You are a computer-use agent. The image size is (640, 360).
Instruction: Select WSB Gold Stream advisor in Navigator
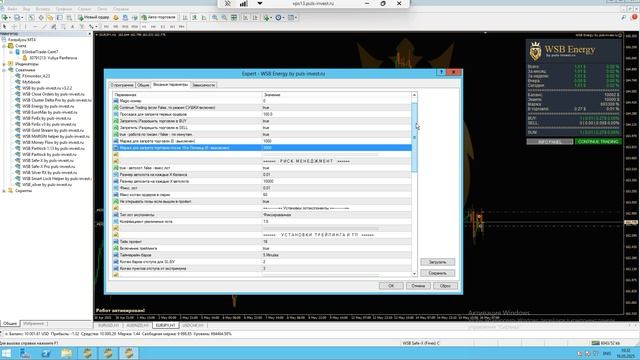[x=53, y=130]
